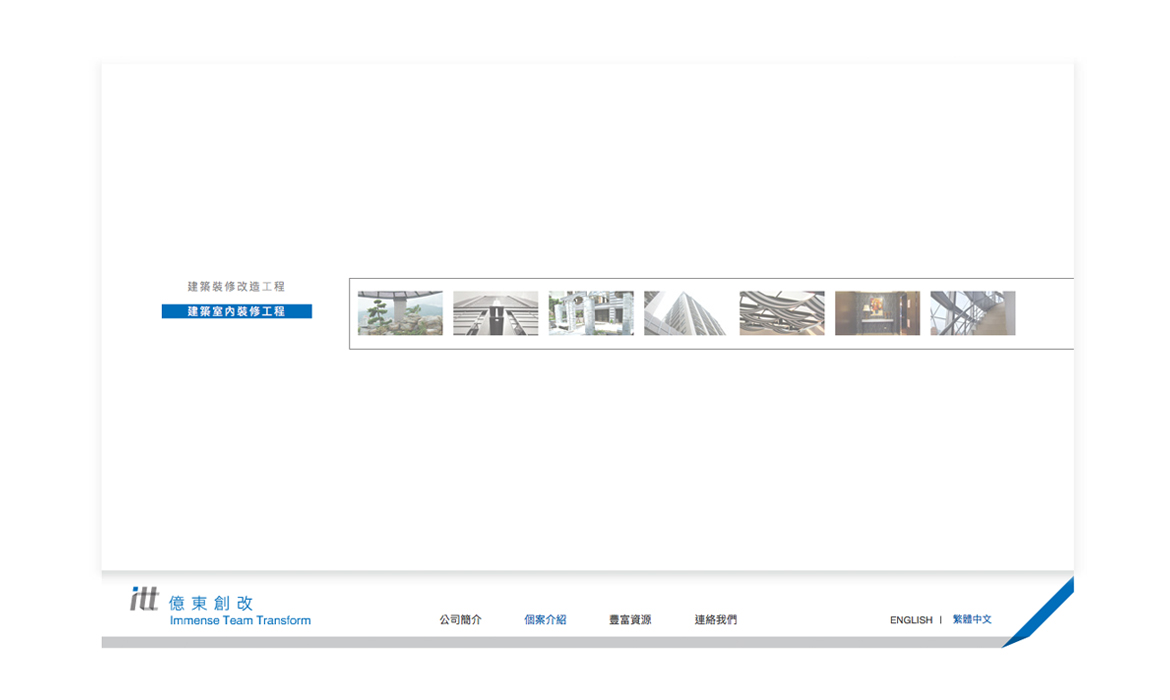Click the Immense Team Transform text
Viewport: 1170px width, 700px height.
pos(240,621)
